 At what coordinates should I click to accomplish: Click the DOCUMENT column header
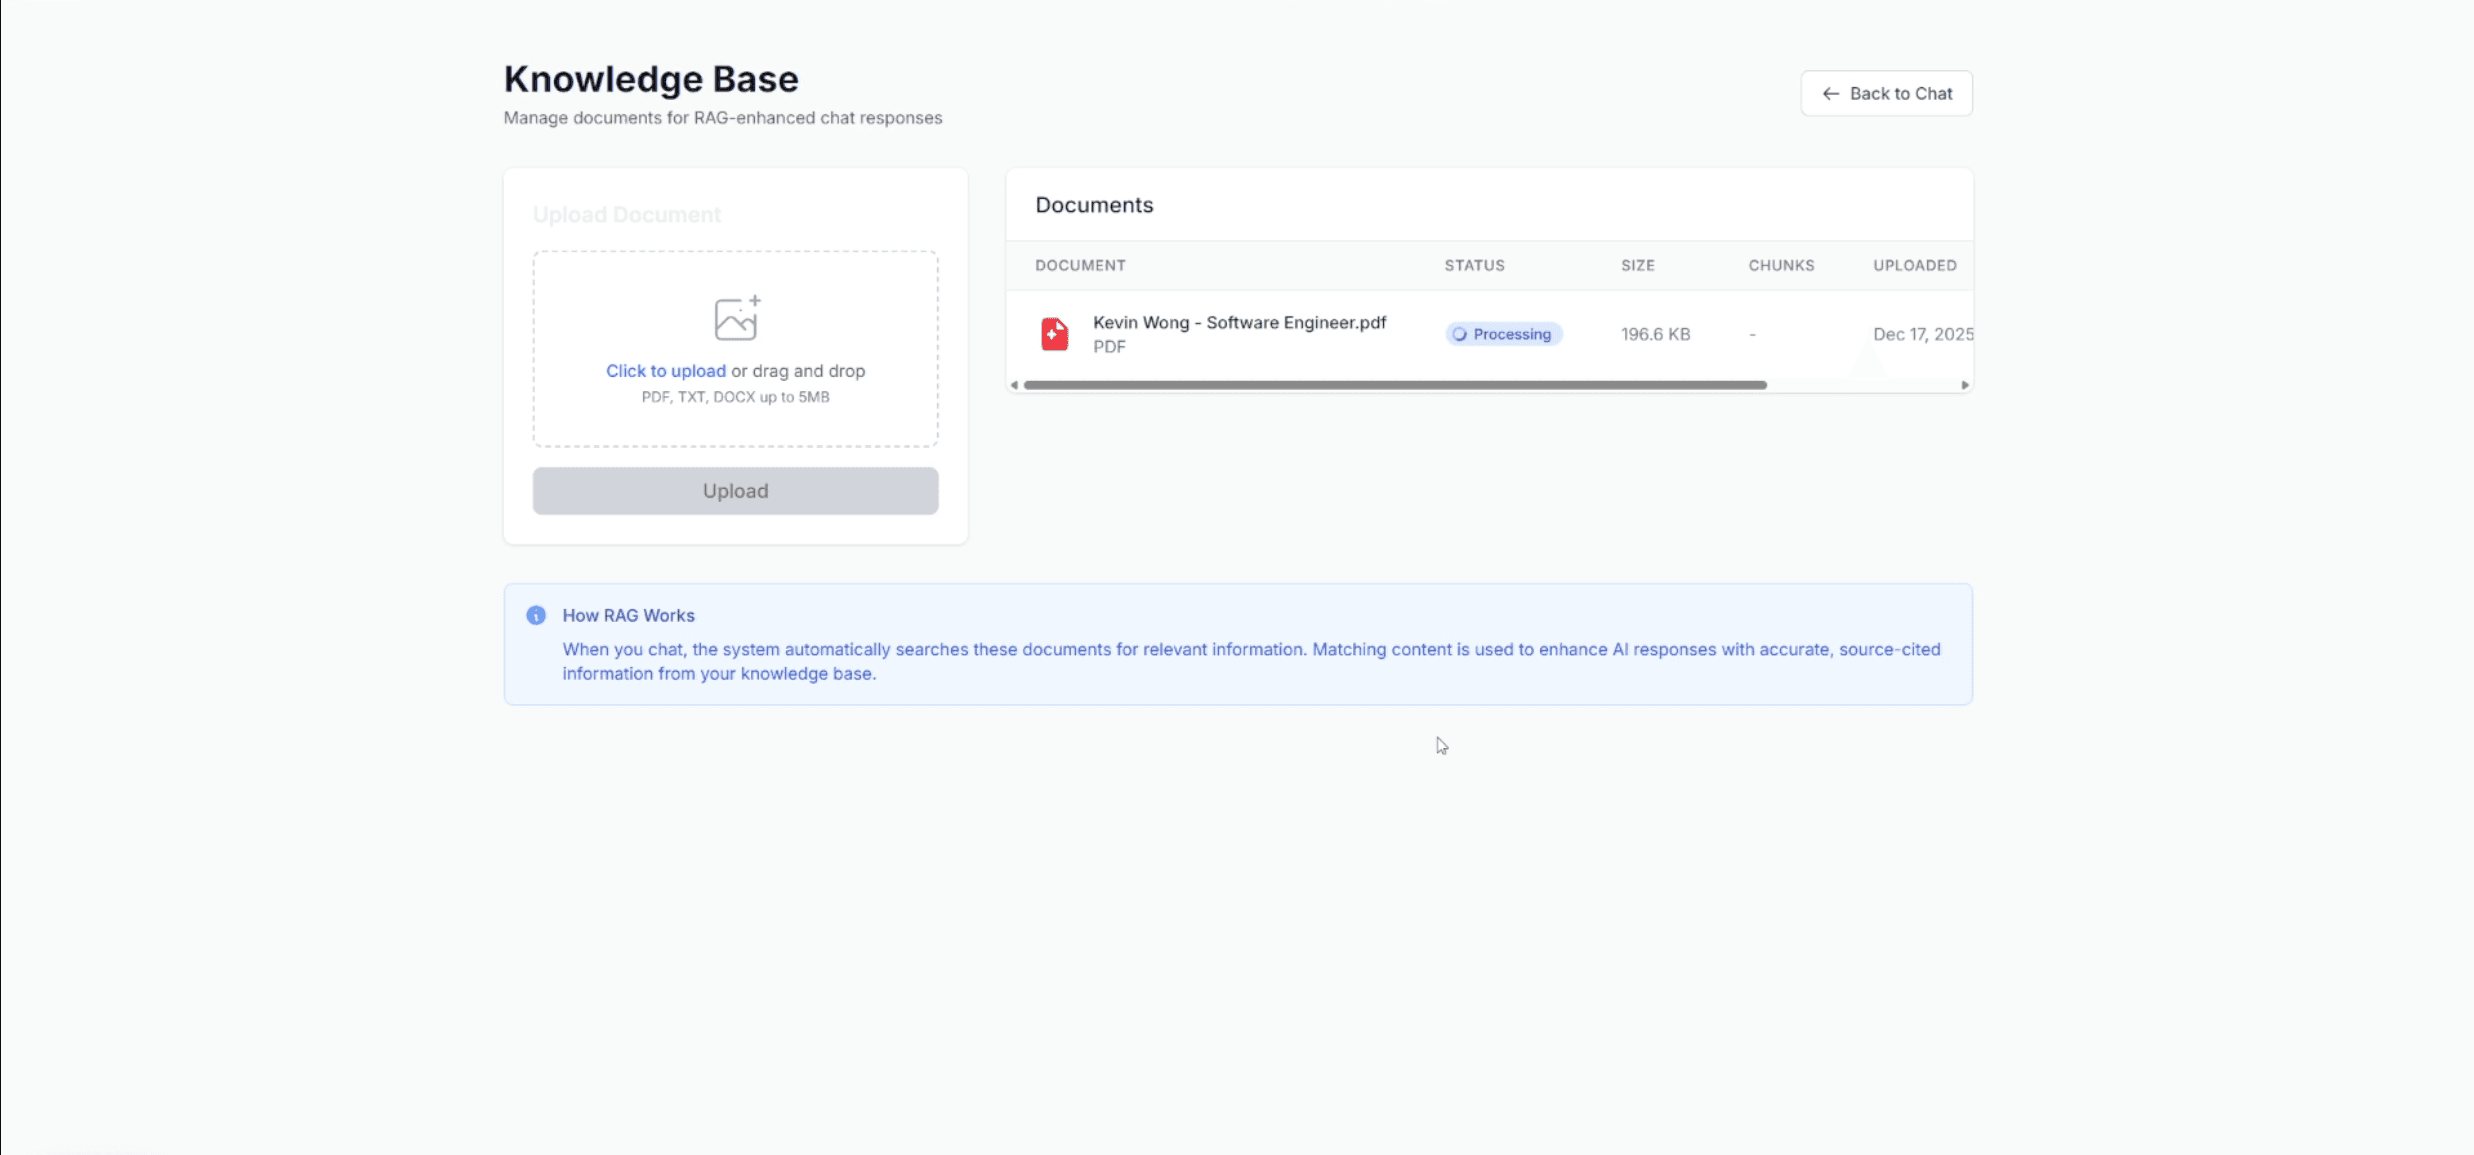1080,265
